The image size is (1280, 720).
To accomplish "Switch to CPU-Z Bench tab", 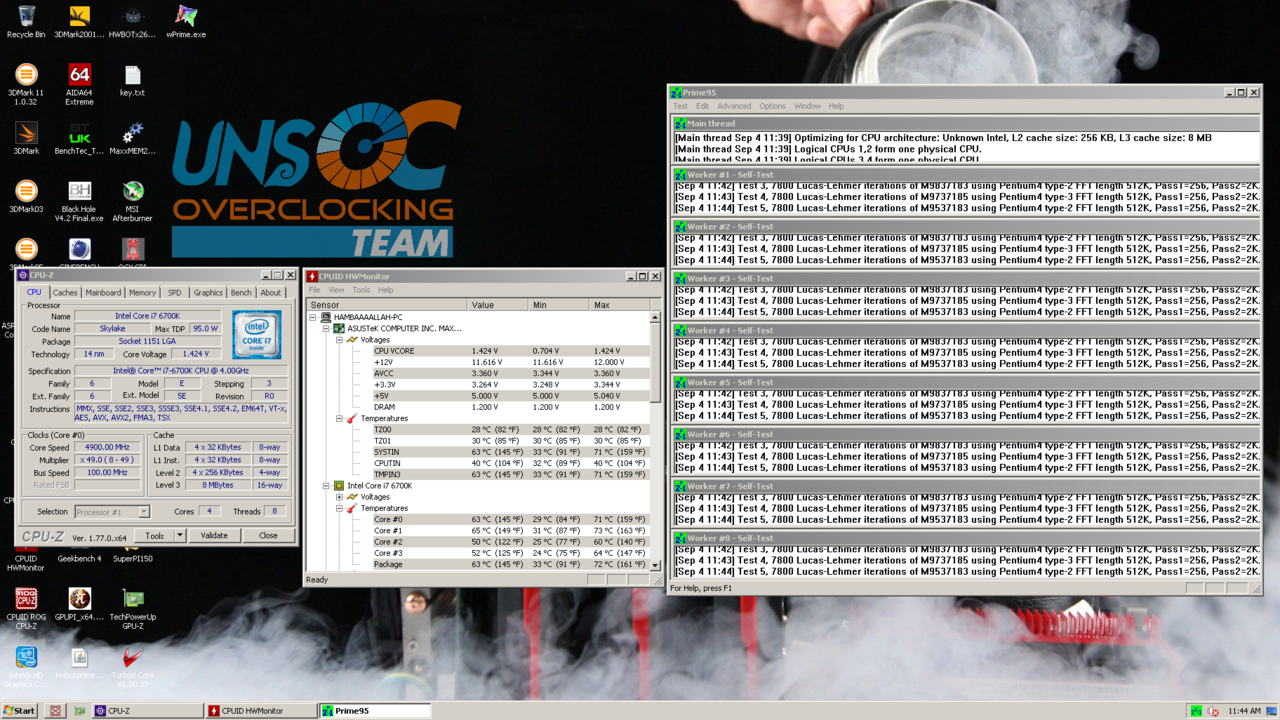I will (241, 293).
